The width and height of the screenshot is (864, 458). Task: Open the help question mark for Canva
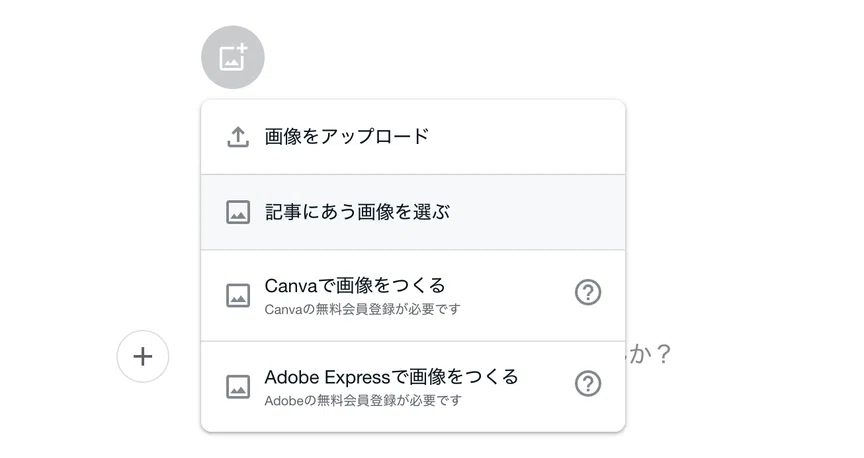click(588, 292)
